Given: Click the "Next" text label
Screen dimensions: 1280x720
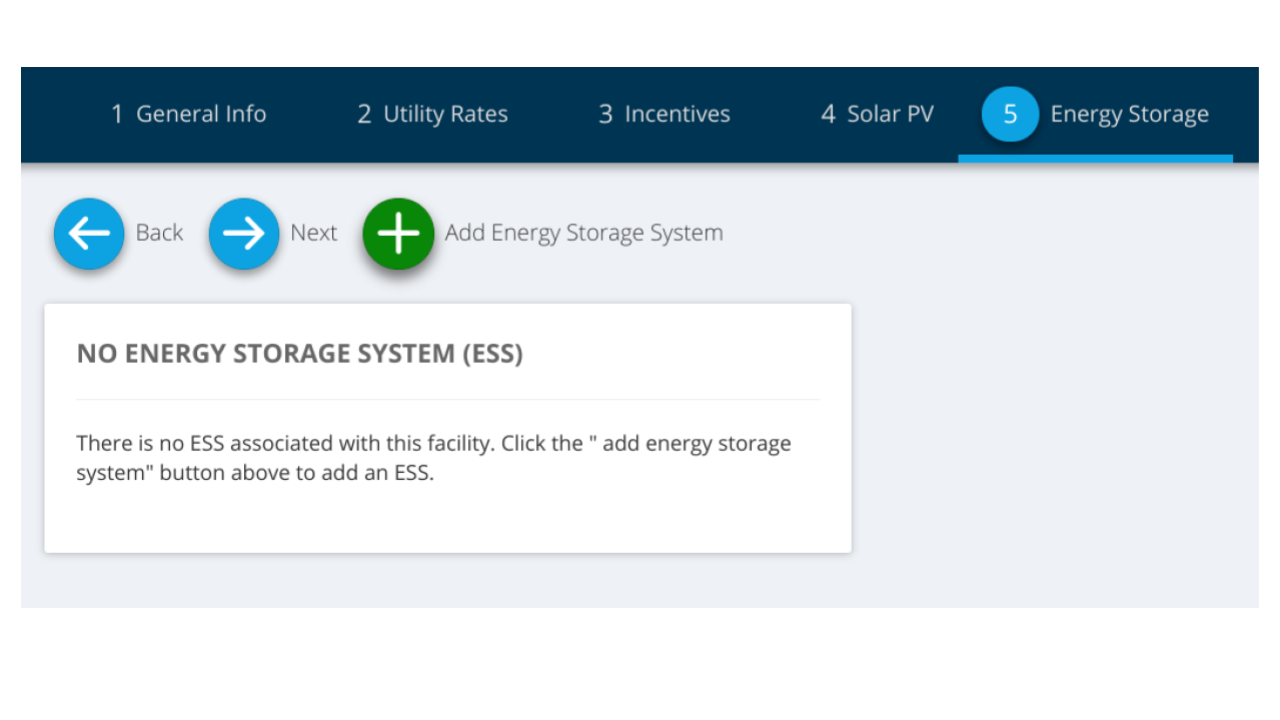Looking at the screenshot, I should click(x=314, y=233).
